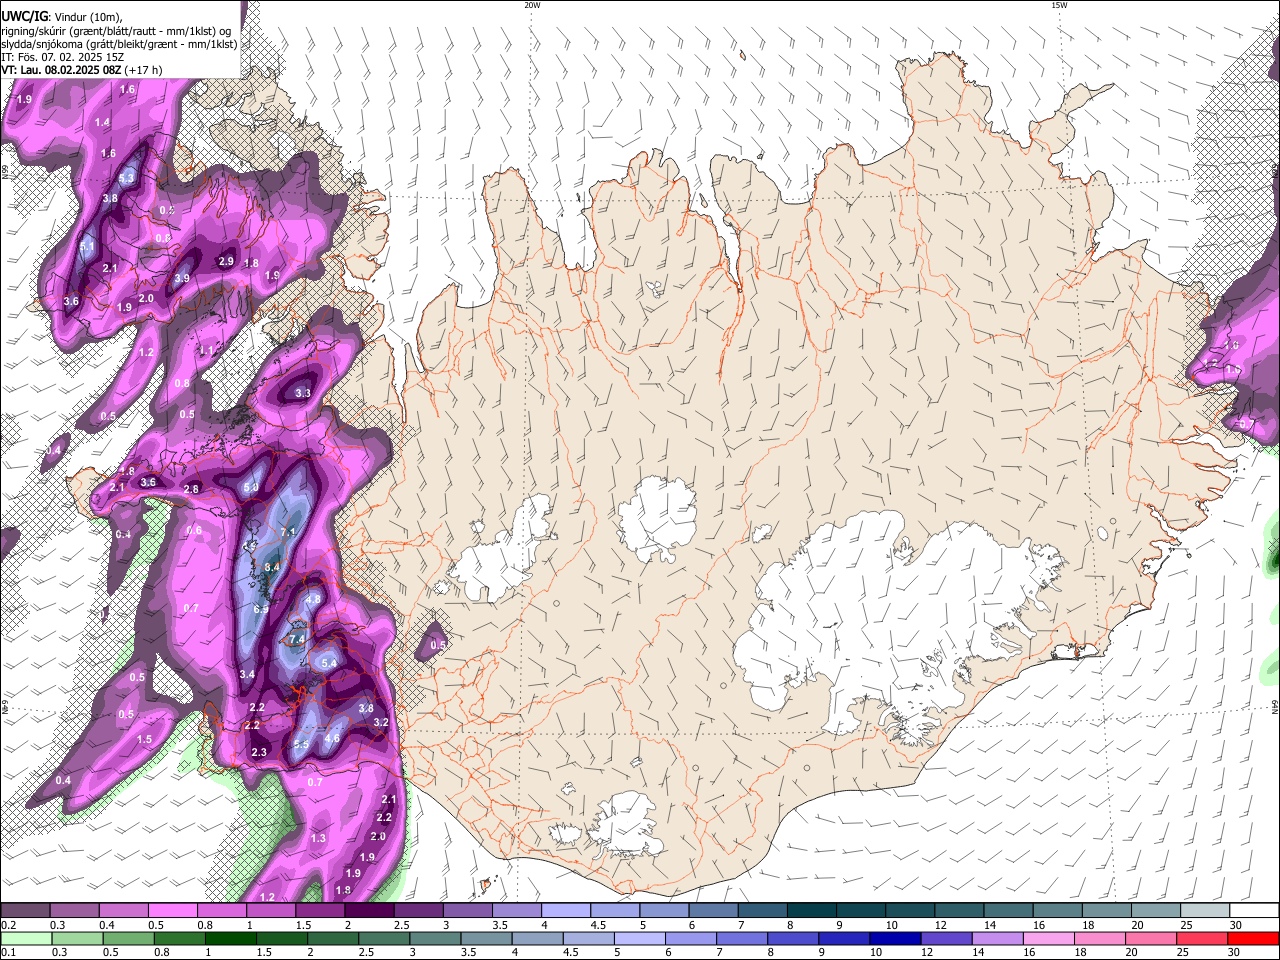Click the 3.4 precipitation value on the map
The height and width of the screenshot is (960, 1280).
(247, 675)
